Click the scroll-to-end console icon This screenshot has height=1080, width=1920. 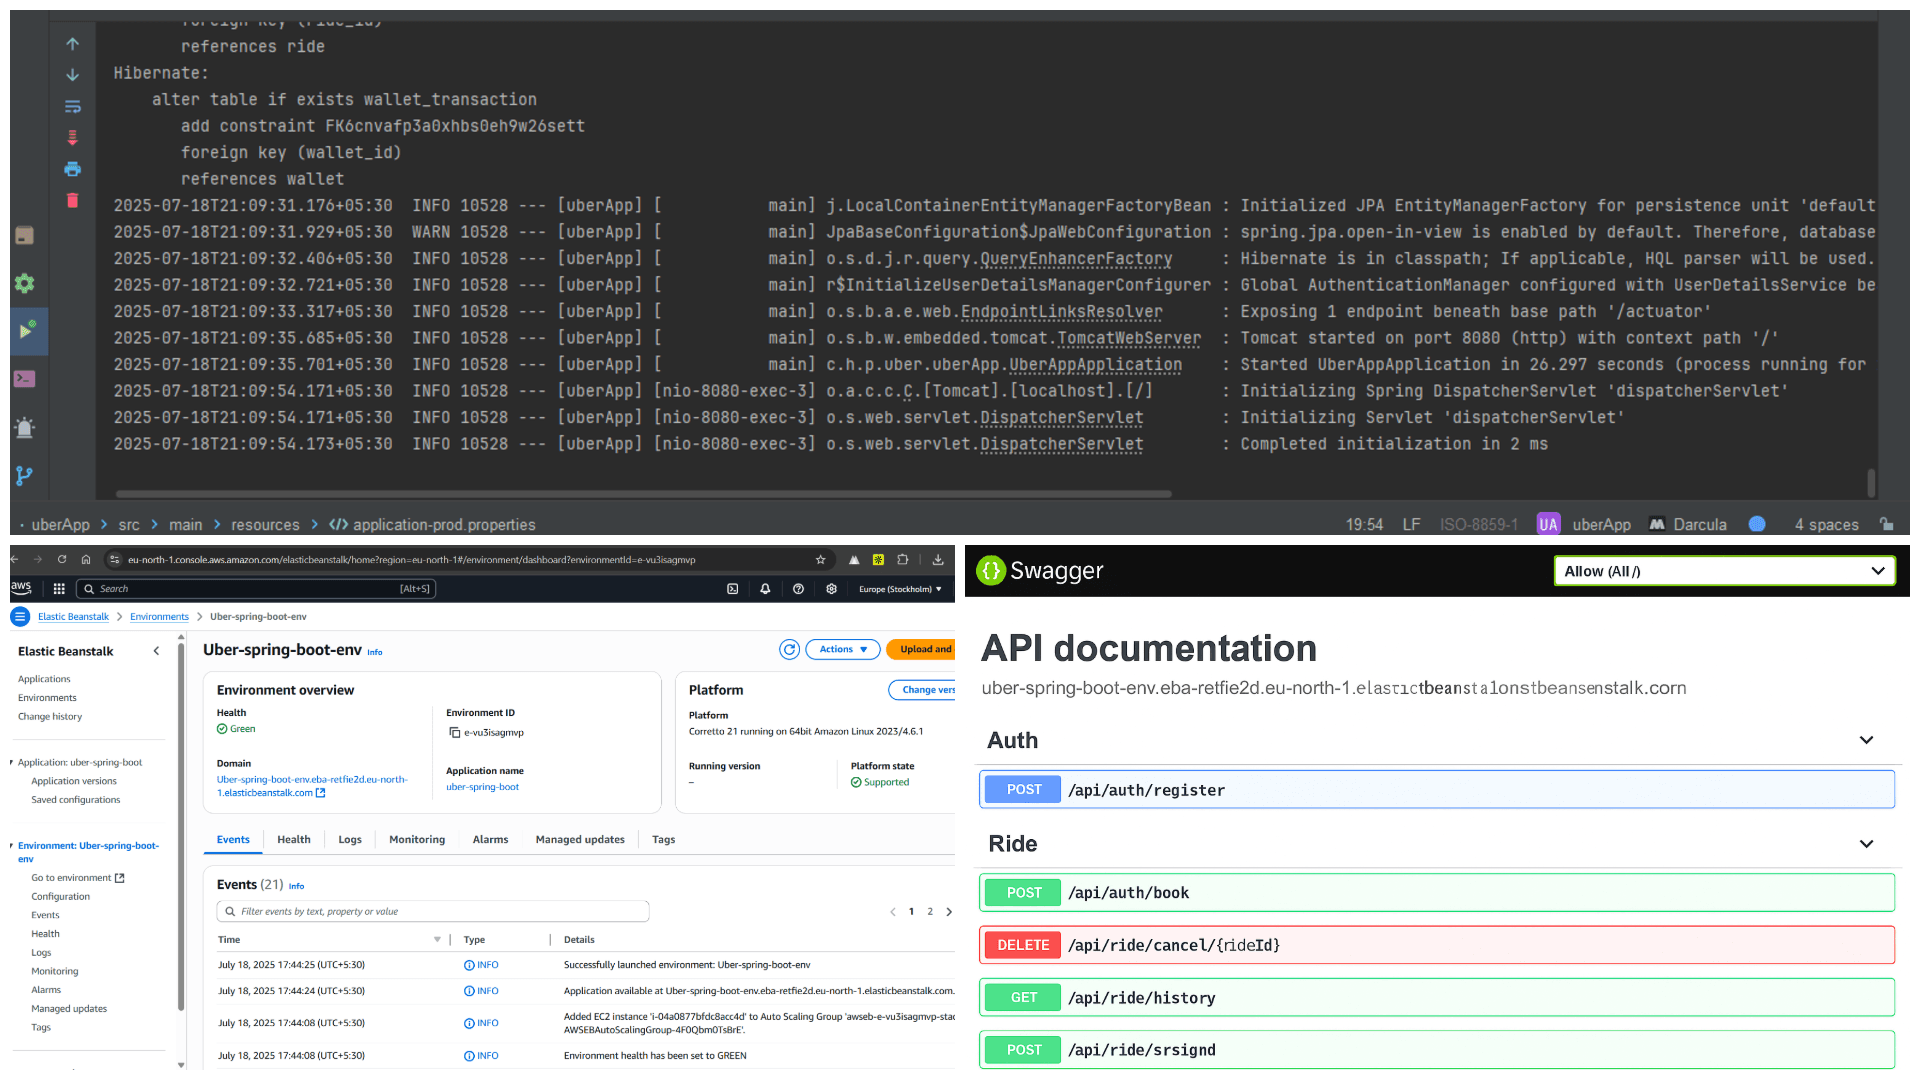[73, 138]
